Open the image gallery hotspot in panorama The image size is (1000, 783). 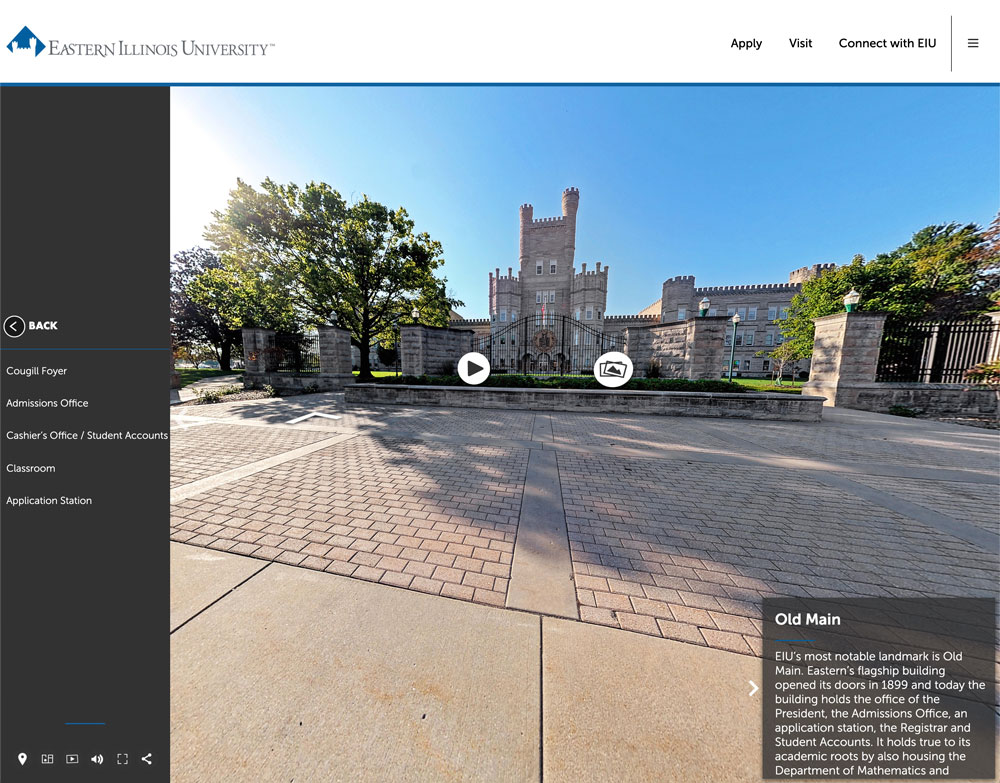[613, 369]
